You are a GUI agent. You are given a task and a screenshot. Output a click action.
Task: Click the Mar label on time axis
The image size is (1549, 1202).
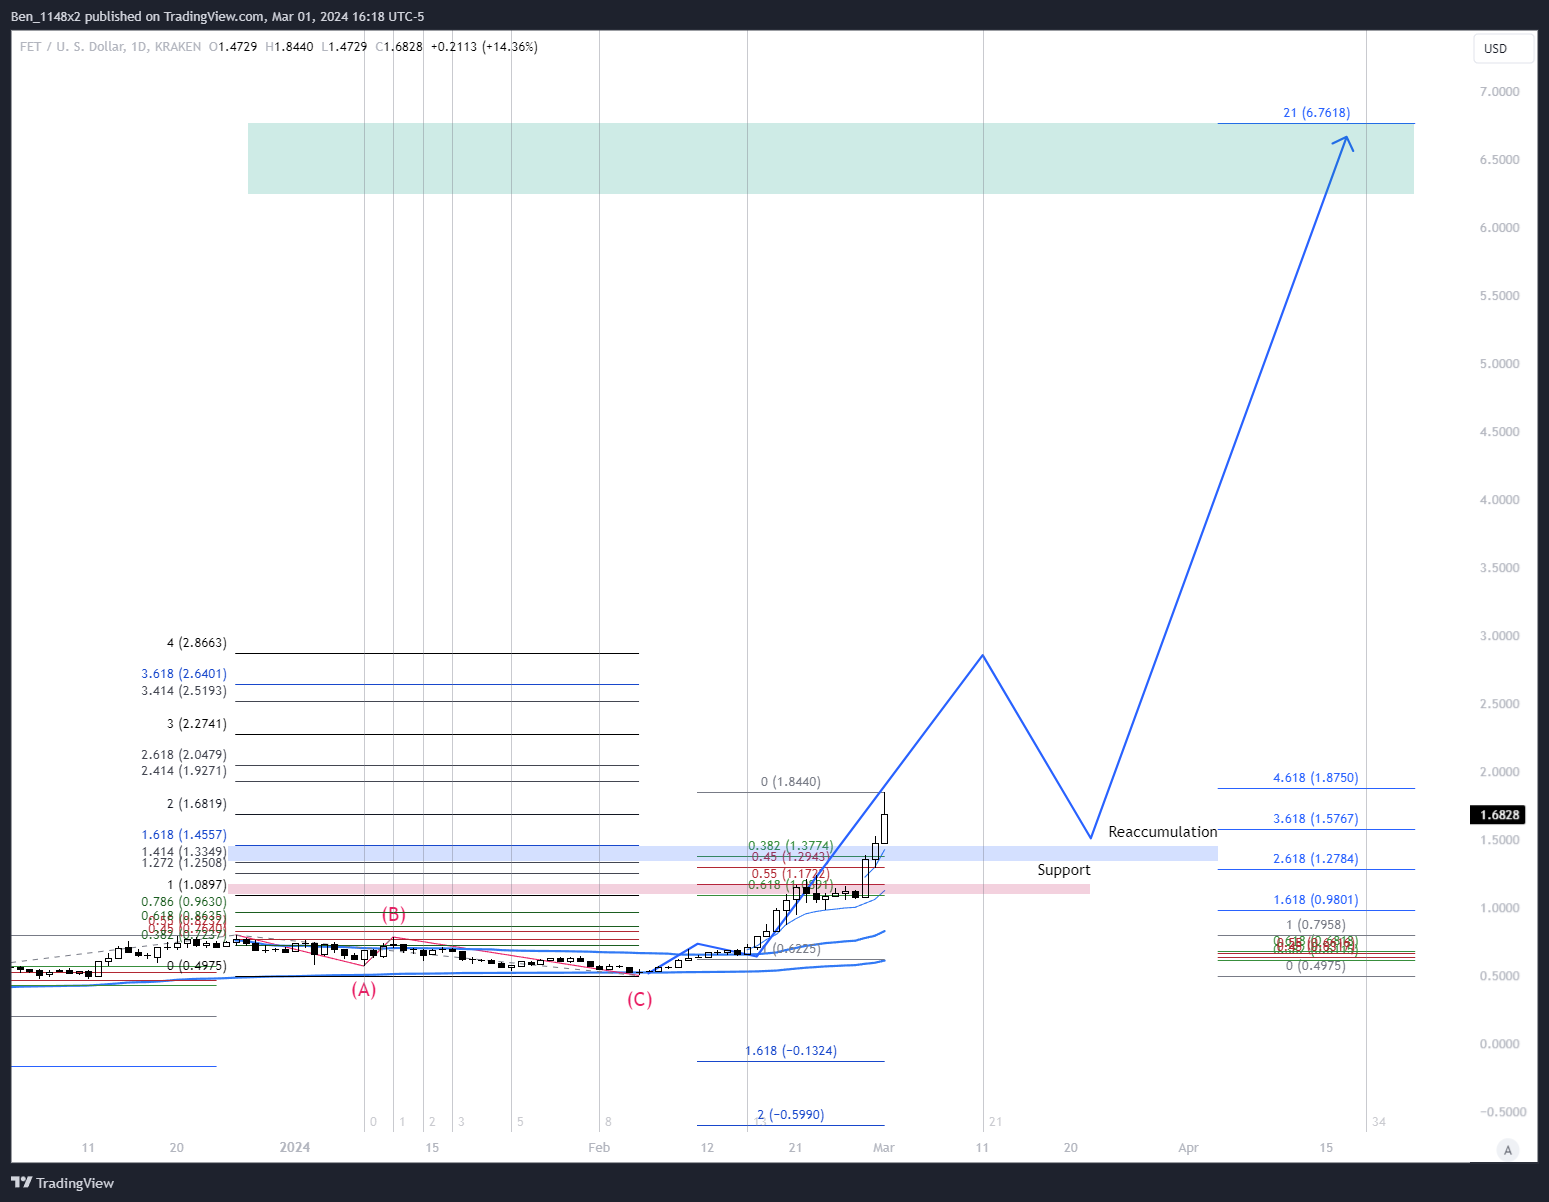pos(883,1148)
